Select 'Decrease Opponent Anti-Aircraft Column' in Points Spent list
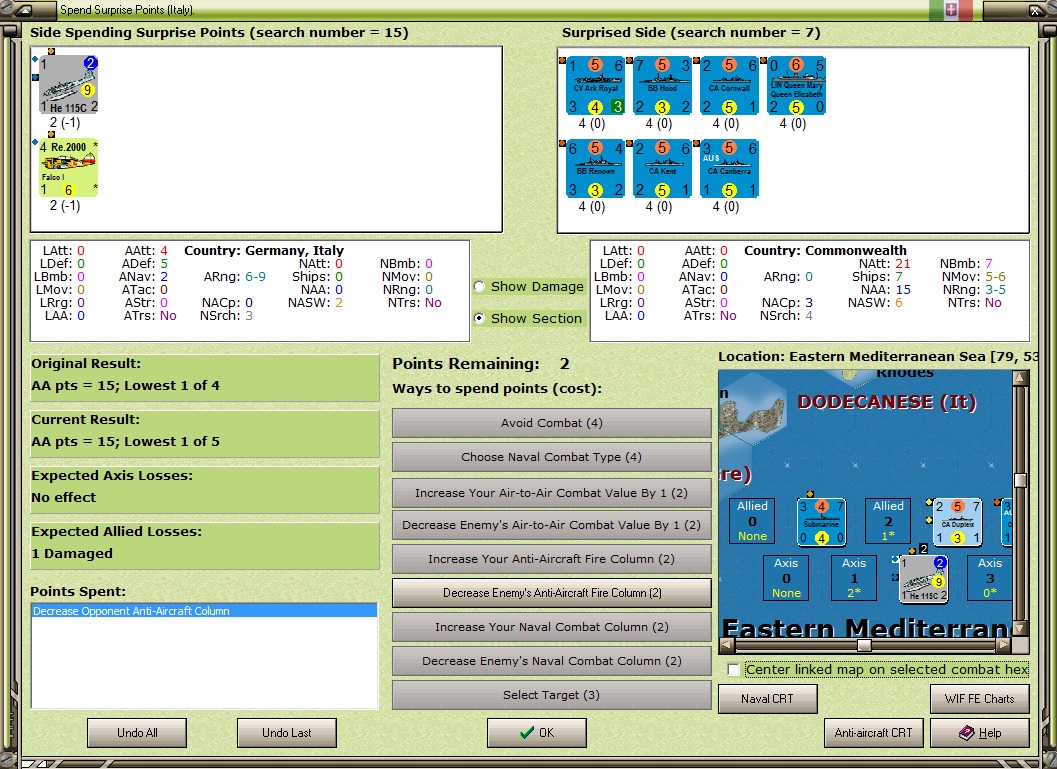The height and width of the screenshot is (769, 1057). coord(204,611)
